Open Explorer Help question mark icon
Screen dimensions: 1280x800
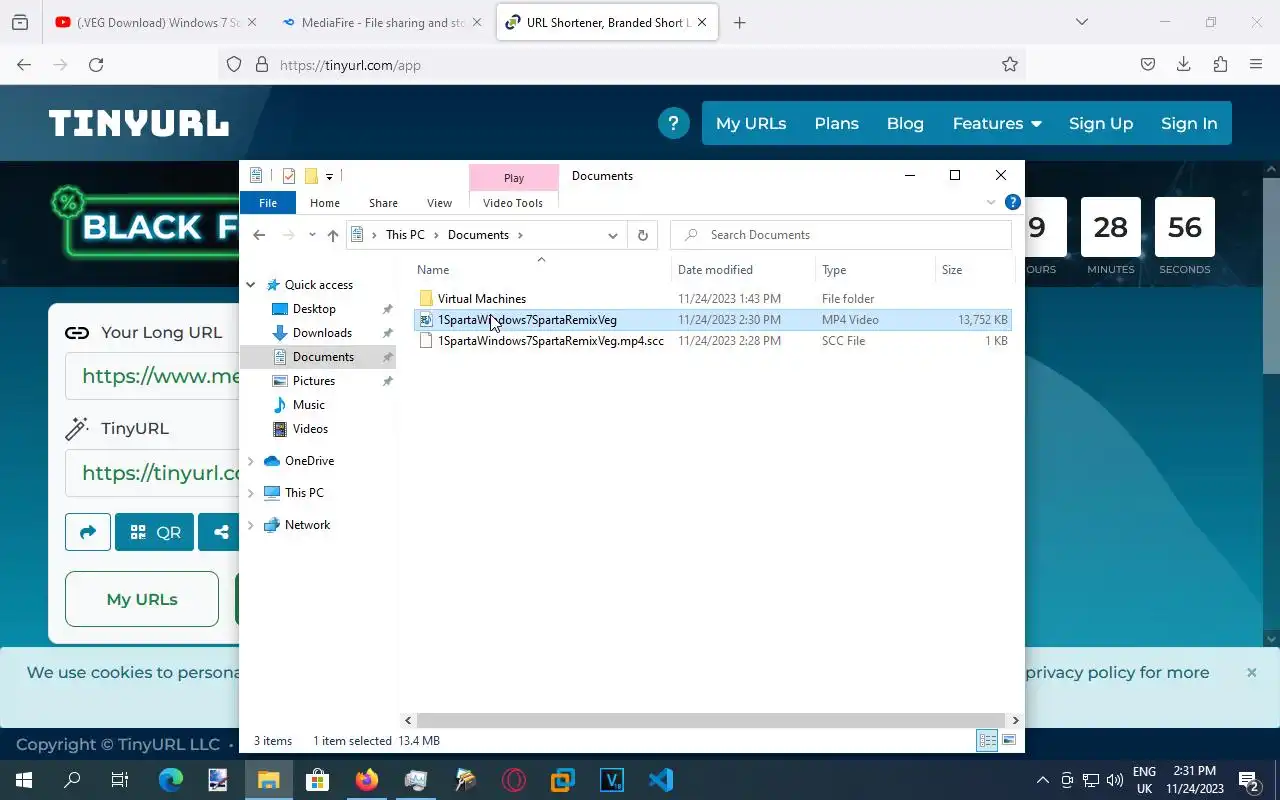pos(1013,202)
